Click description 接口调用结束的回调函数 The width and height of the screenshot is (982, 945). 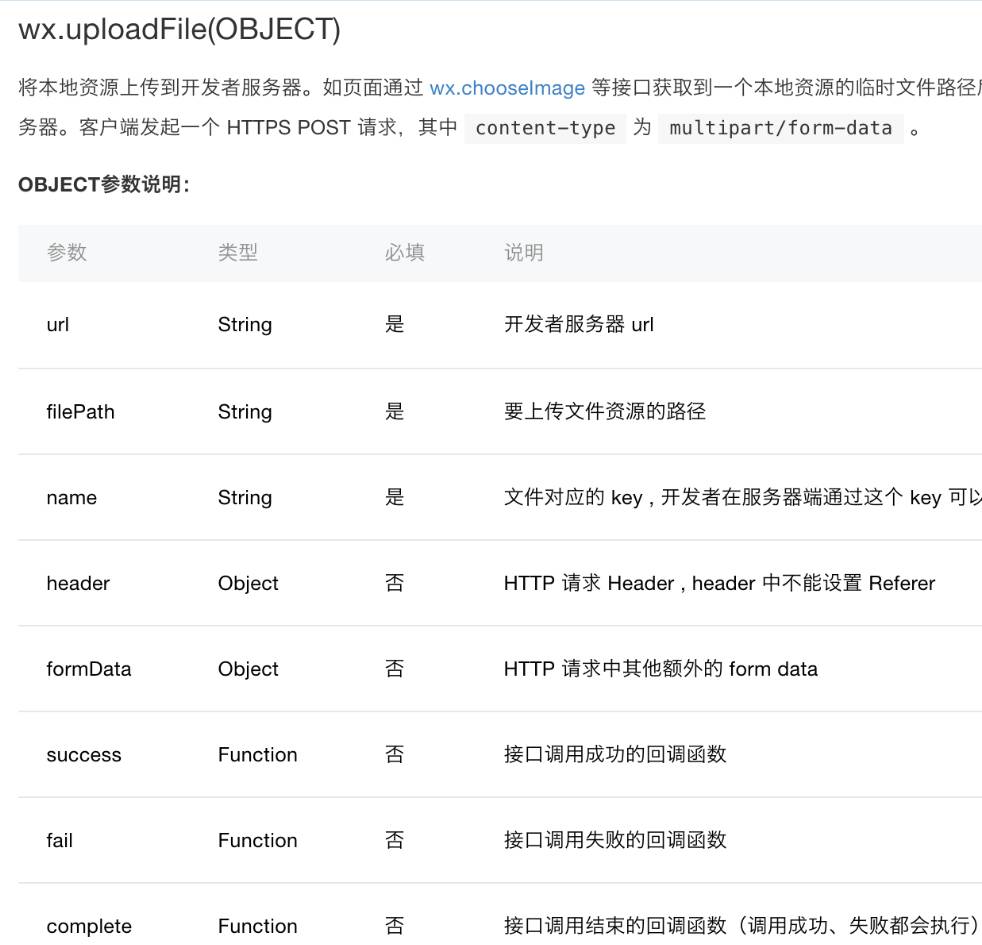(x=743, y=925)
